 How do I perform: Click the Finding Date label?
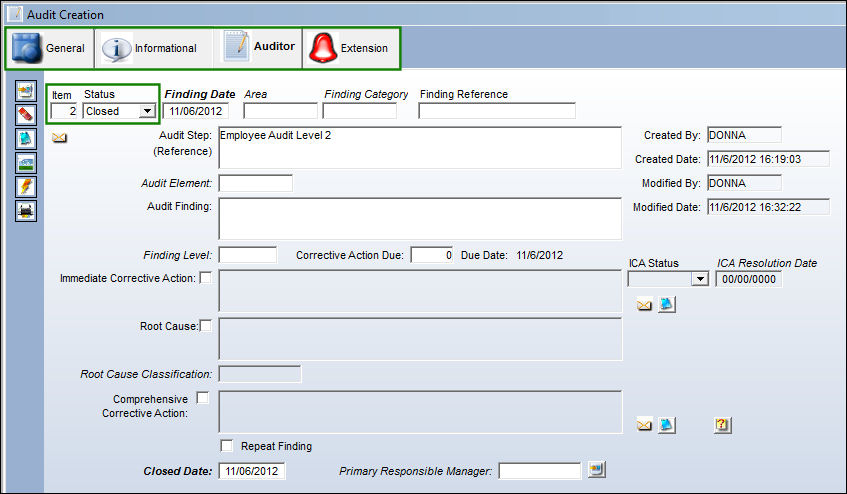200,94
